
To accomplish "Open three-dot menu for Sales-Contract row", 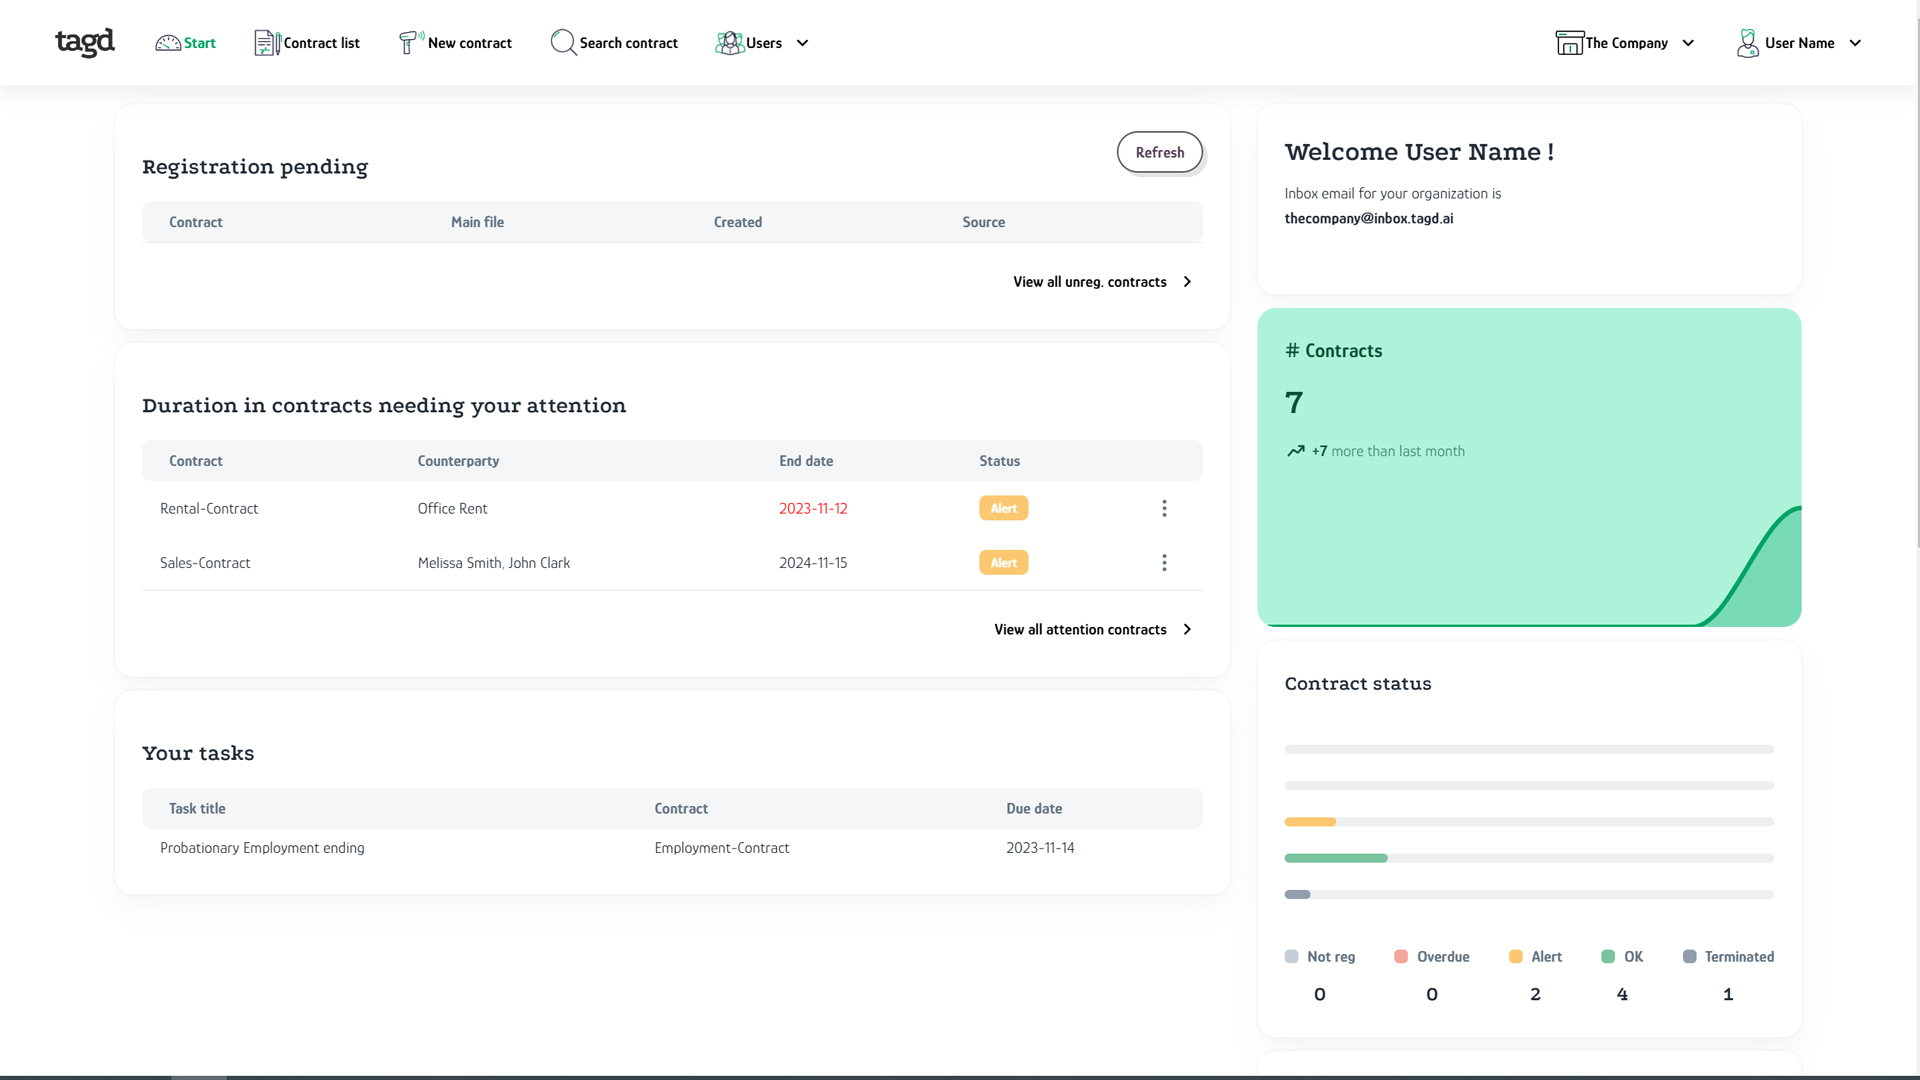I will click(x=1164, y=563).
